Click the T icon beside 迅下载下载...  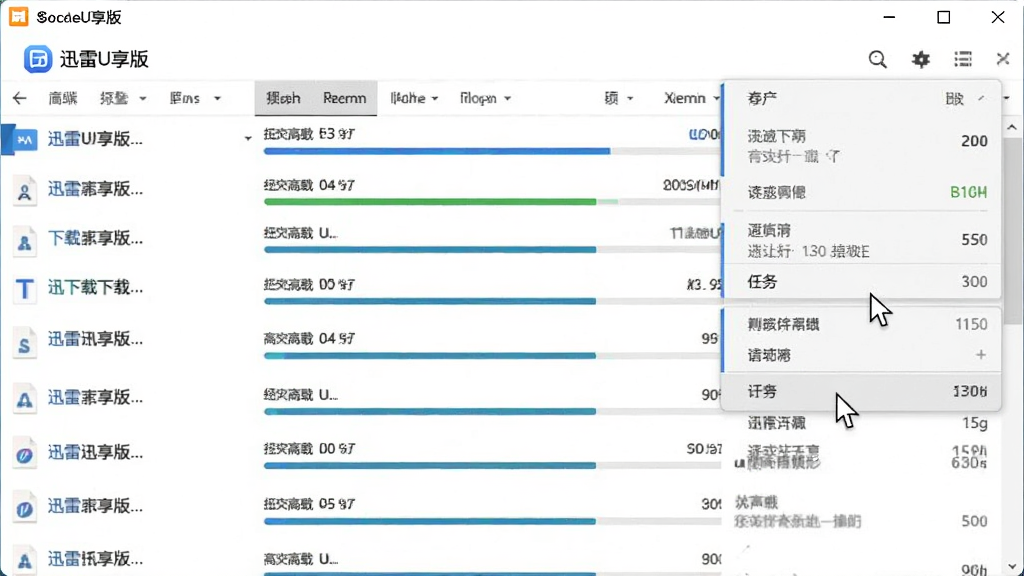(25, 288)
